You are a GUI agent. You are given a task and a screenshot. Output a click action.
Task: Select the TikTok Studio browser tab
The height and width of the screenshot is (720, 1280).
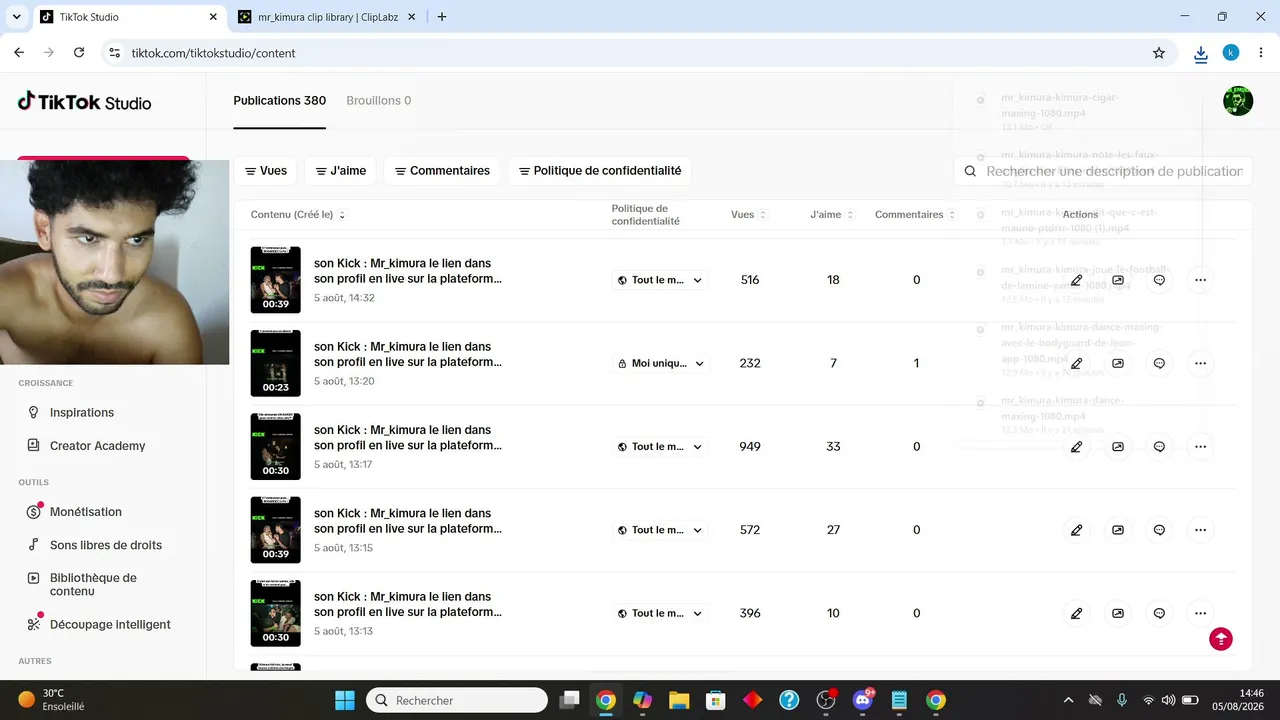(129, 17)
